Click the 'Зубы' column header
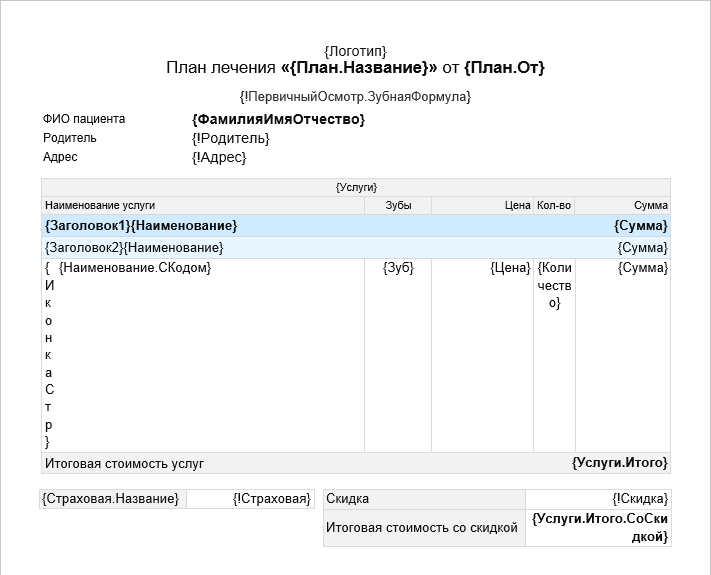 coord(398,205)
